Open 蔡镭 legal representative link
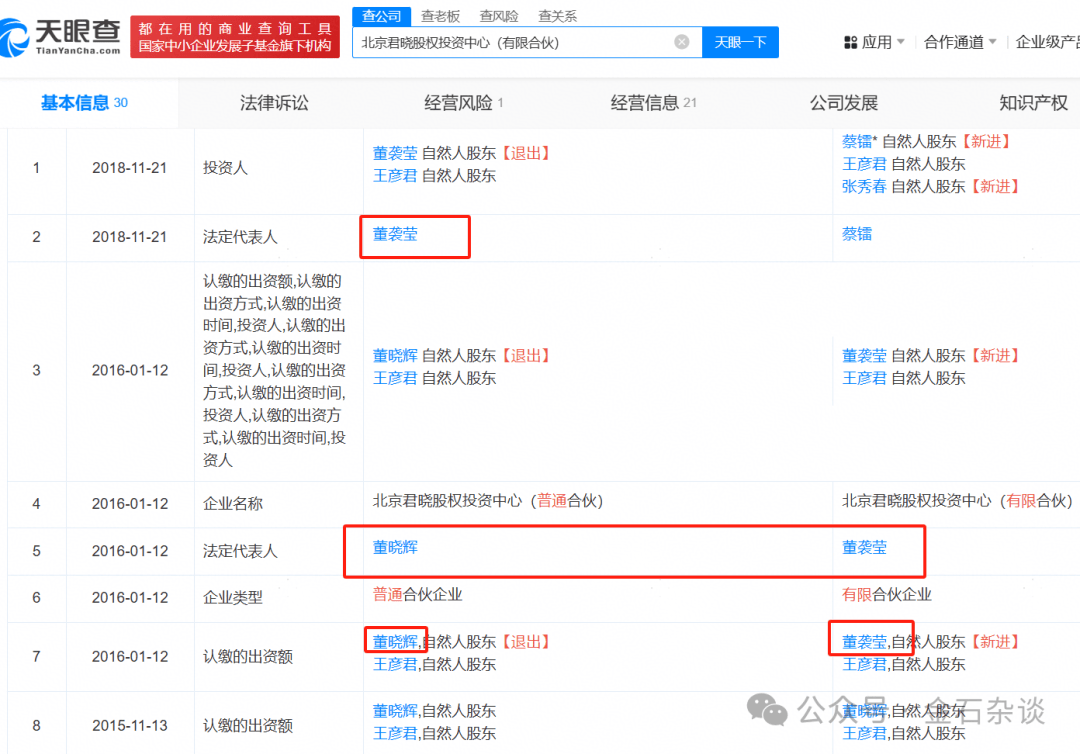Image resolution: width=1080 pixels, height=754 pixels. [857, 233]
